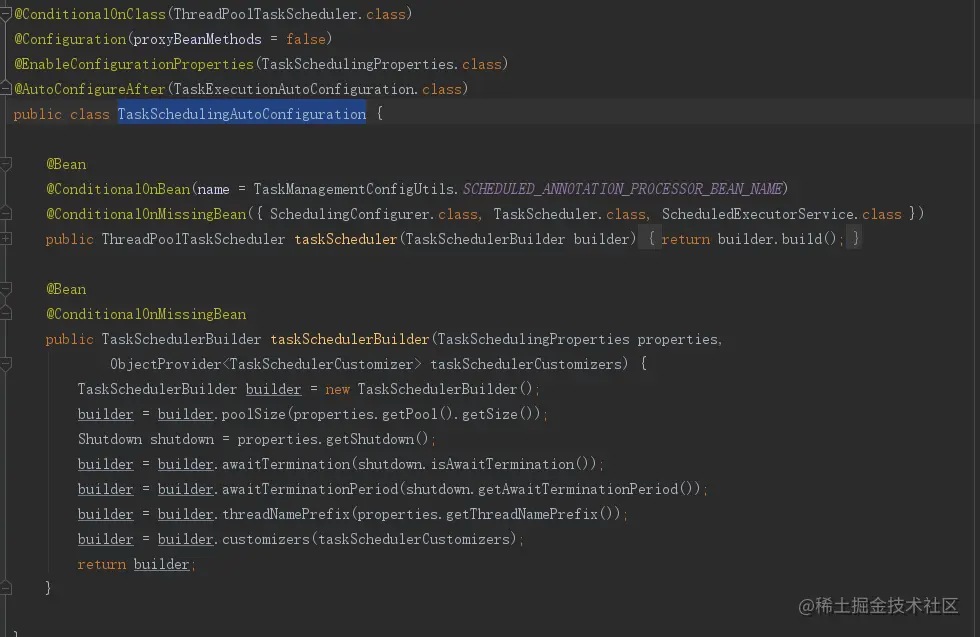Viewport: 980px width, 637px height.
Task: Select the proxyBeanMethods attribute
Action: pyautogui.click(x=198, y=39)
